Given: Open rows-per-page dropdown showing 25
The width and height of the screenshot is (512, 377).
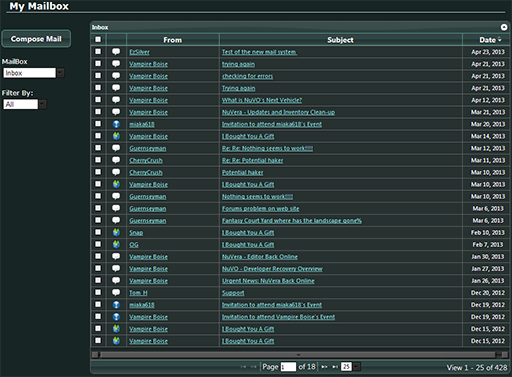Looking at the screenshot, I should [x=351, y=367].
